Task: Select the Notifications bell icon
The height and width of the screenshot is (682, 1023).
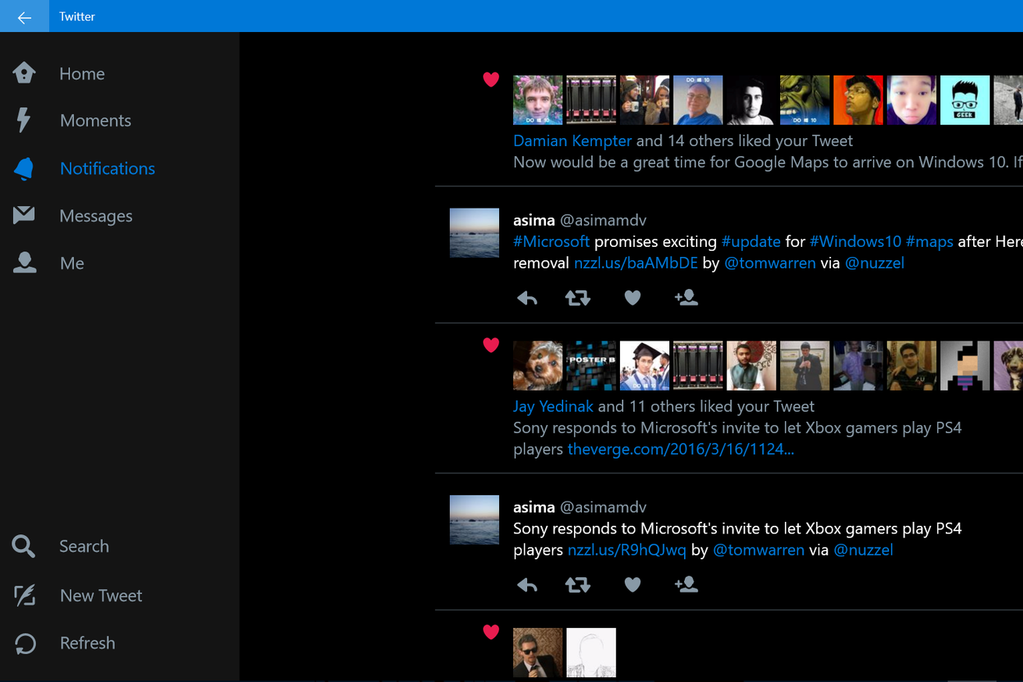Action: 24,169
